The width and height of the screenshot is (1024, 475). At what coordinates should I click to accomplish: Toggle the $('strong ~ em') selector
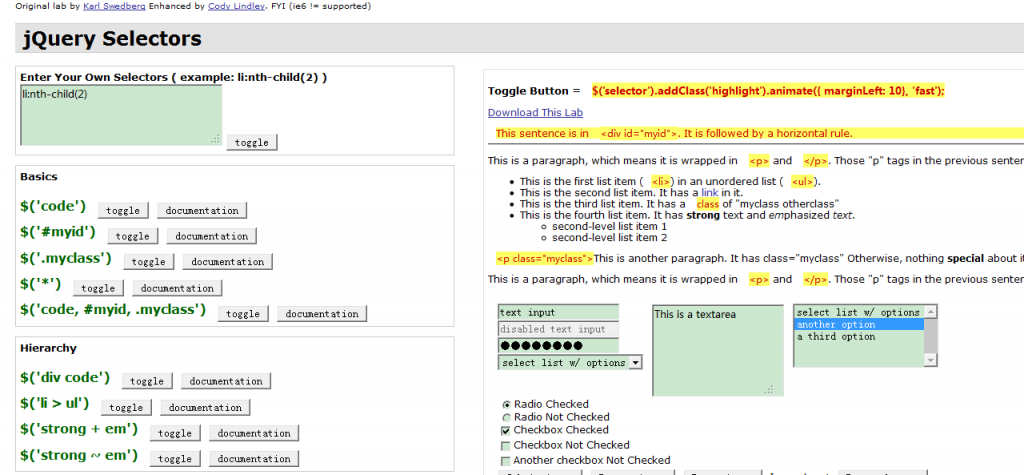tap(175, 459)
